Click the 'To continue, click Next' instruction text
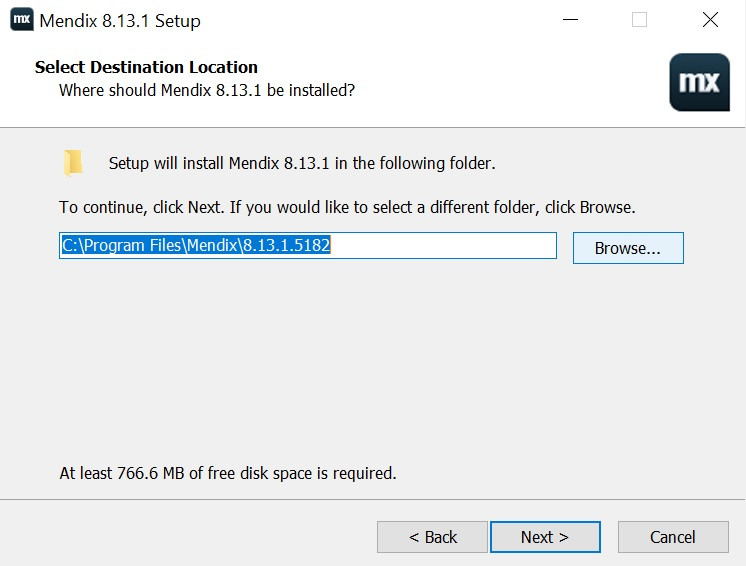This screenshot has width=746, height=566. pos(347,207)
